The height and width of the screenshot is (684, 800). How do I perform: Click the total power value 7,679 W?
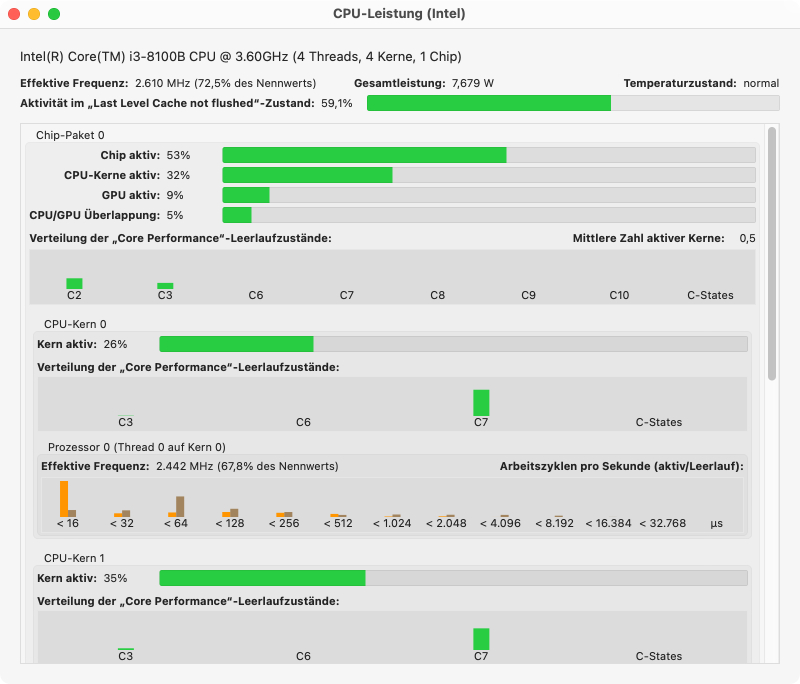click(473, 83)
